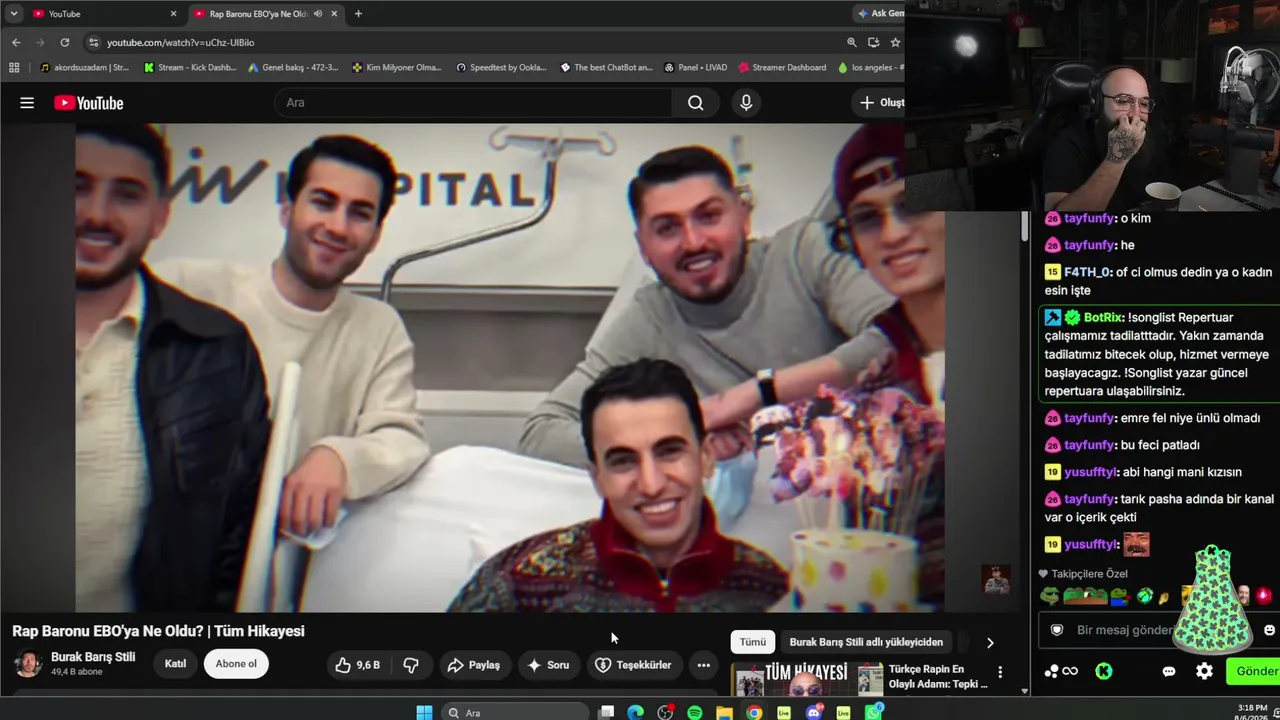This screenshot has height=720, width=1280.
Task: Go back in browser history
Action: click(x=16, y=42)
